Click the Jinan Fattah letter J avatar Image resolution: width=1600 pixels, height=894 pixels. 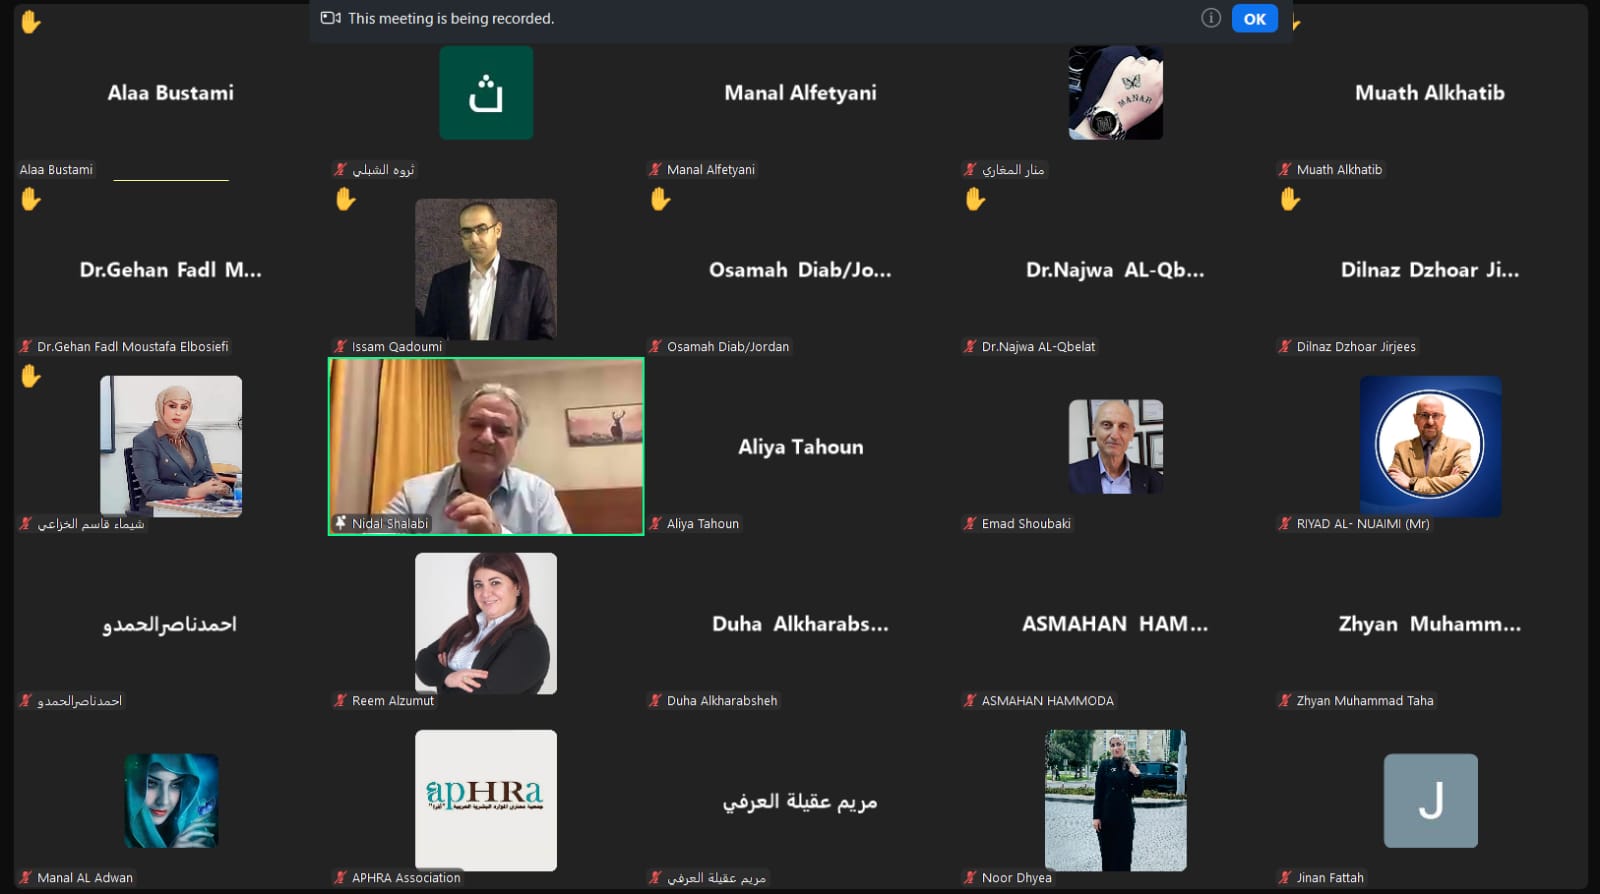pos(1431,801)
